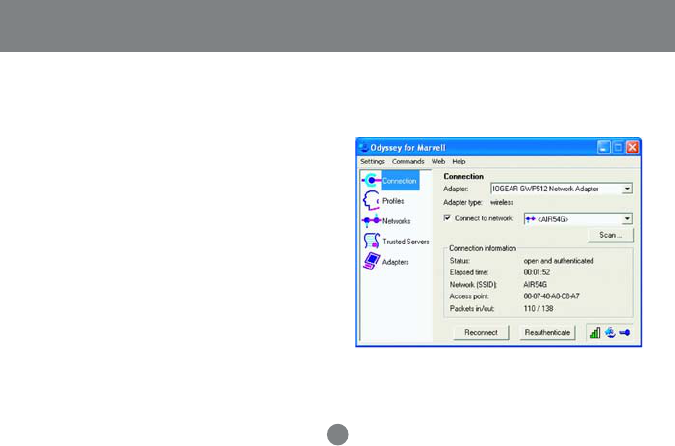Click the 'Odyssey for Marvell' title text
This screenshot has height=446, width=675.
[x=408, y=148]
